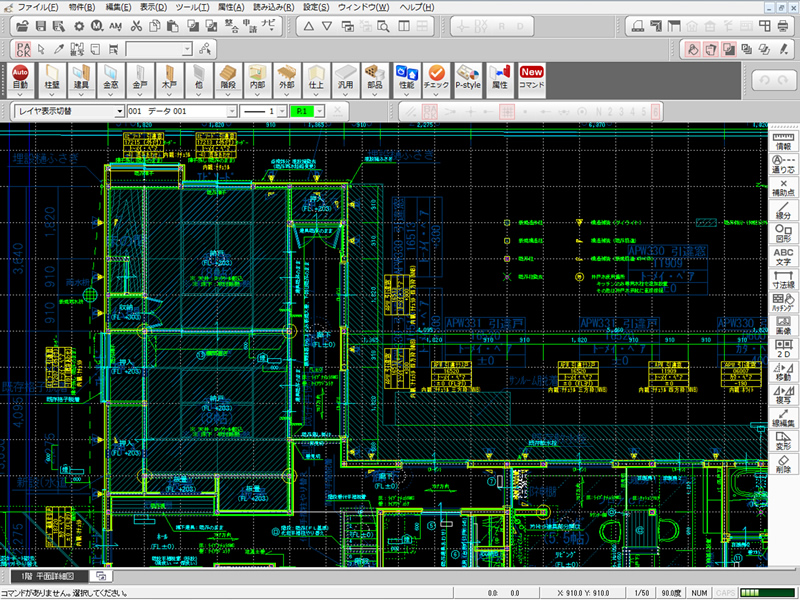Viewport: 800px width, 600px height.
Task: Click the 複写 copy button
Action: click(x=783, y=395)
